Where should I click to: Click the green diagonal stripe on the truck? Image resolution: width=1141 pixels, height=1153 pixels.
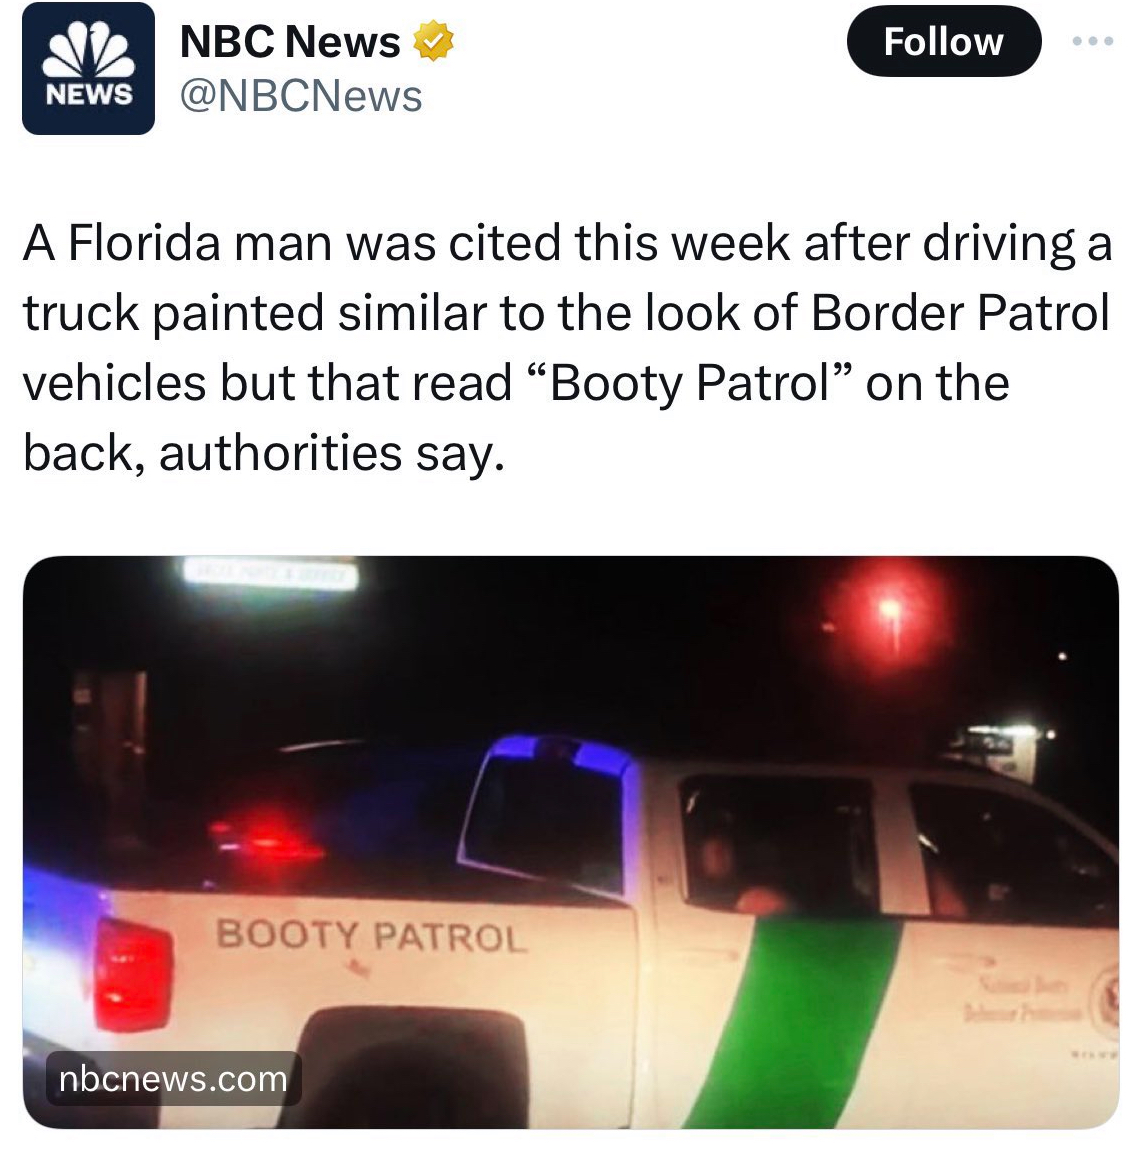795,1022
